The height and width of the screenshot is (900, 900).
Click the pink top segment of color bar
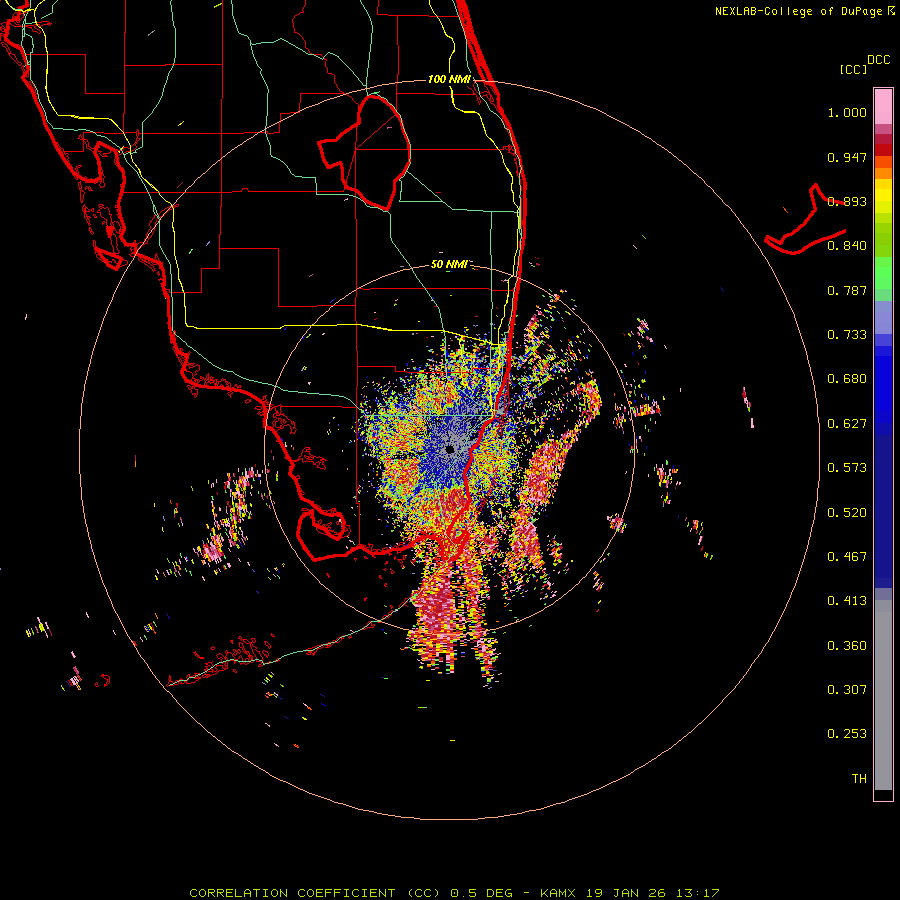883,107
